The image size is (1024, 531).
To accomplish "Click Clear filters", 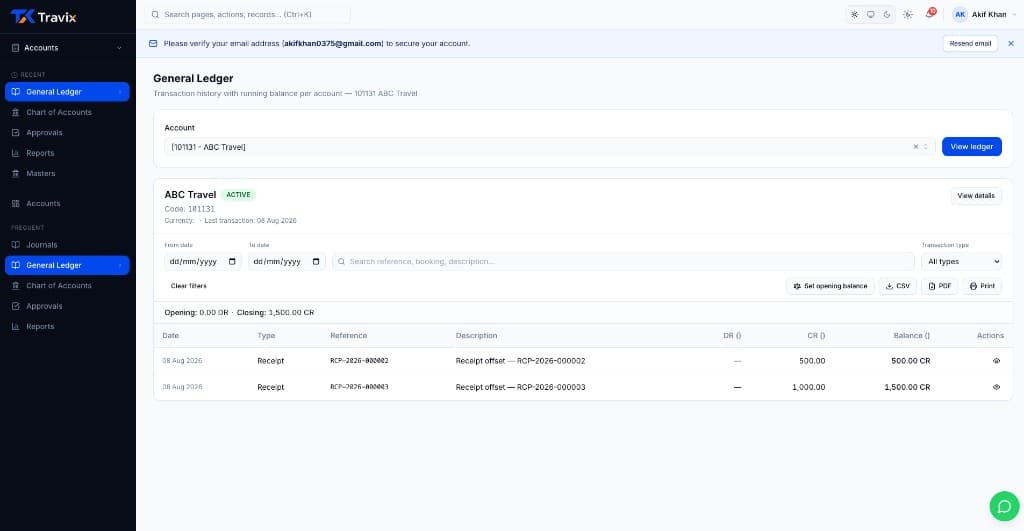I will [x=189, y=286].
